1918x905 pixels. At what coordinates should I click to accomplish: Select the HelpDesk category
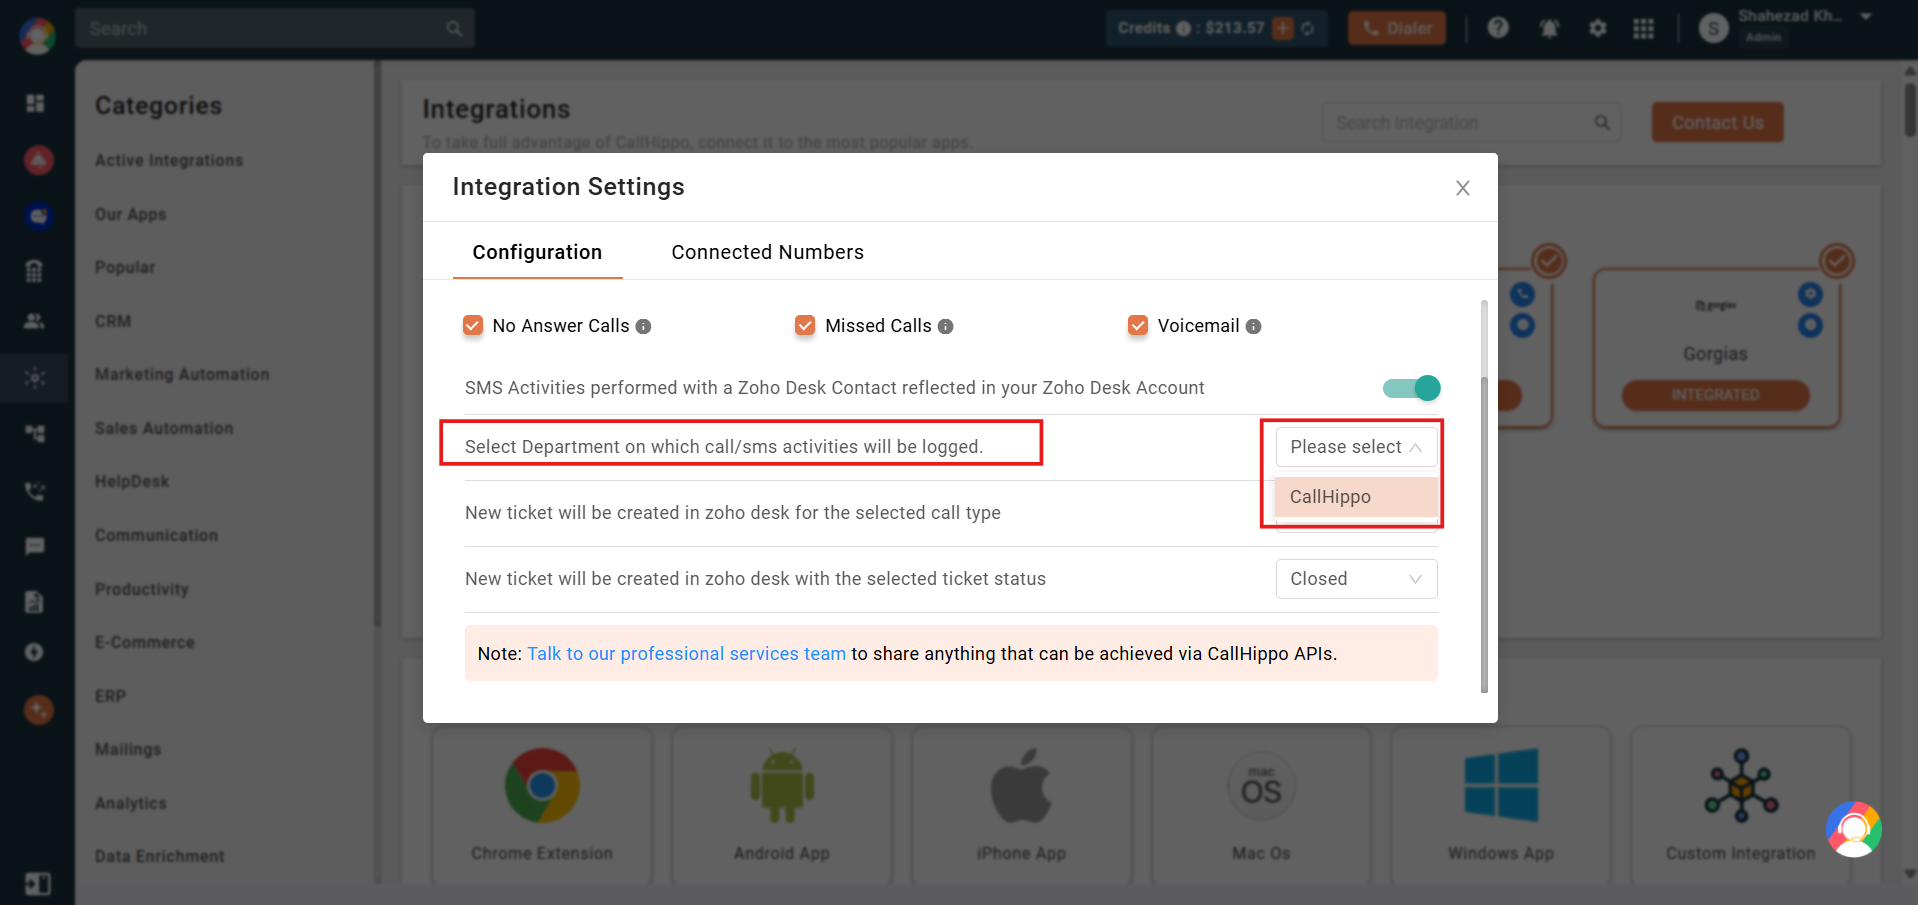132,481
